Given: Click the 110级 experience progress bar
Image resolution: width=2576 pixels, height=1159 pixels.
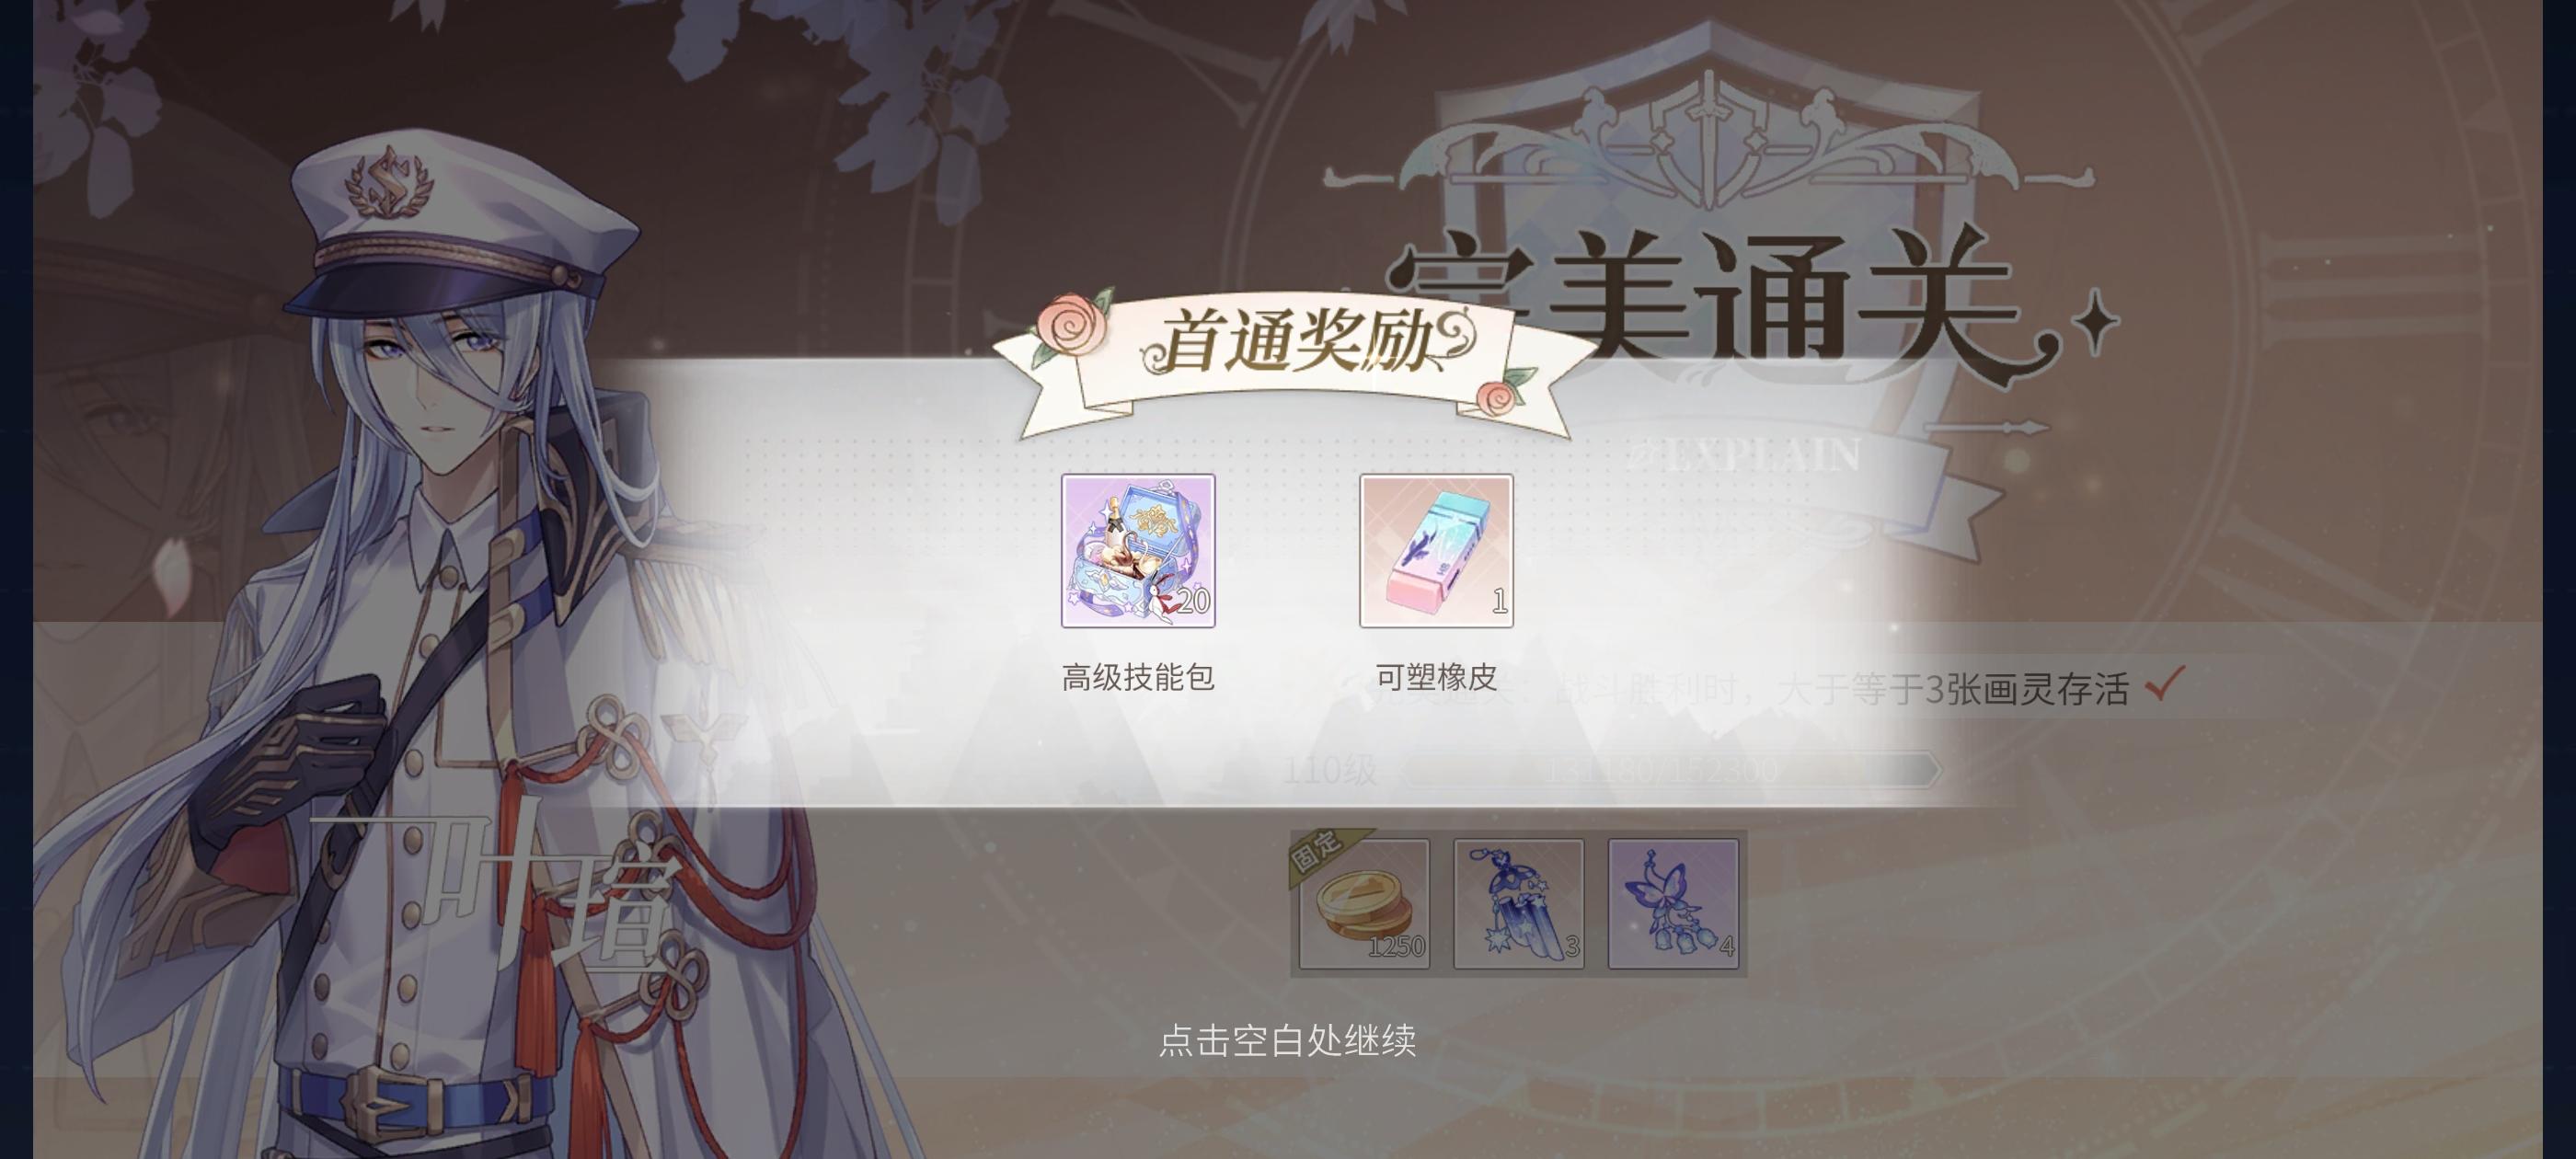Looking at the screenshot, I should (1672, 770).
